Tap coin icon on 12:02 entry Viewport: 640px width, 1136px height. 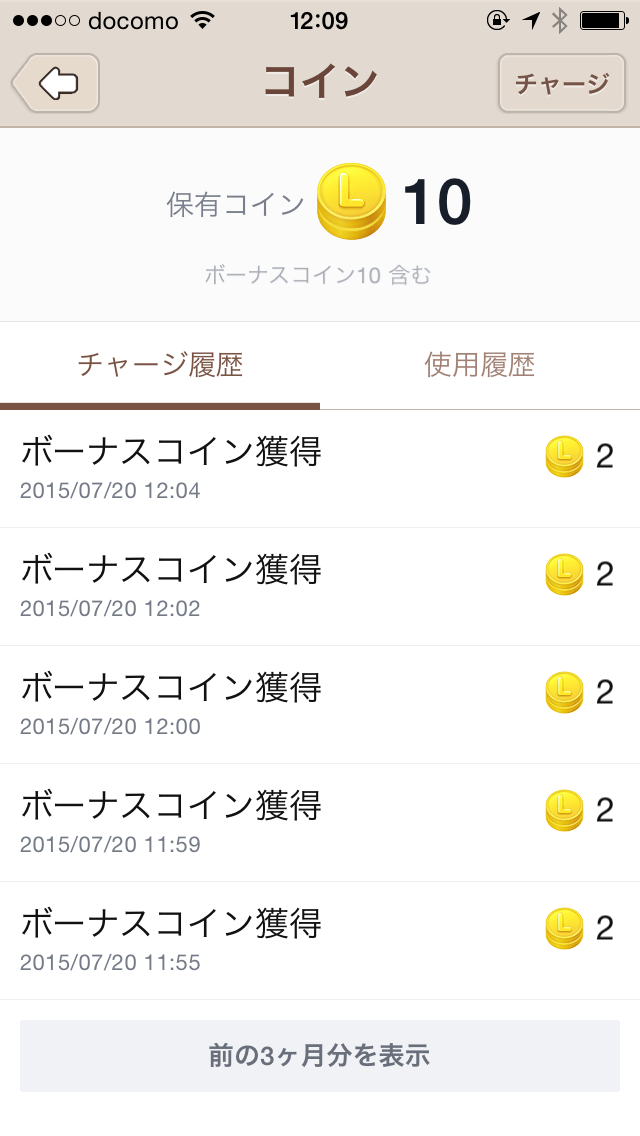(564, 575)
